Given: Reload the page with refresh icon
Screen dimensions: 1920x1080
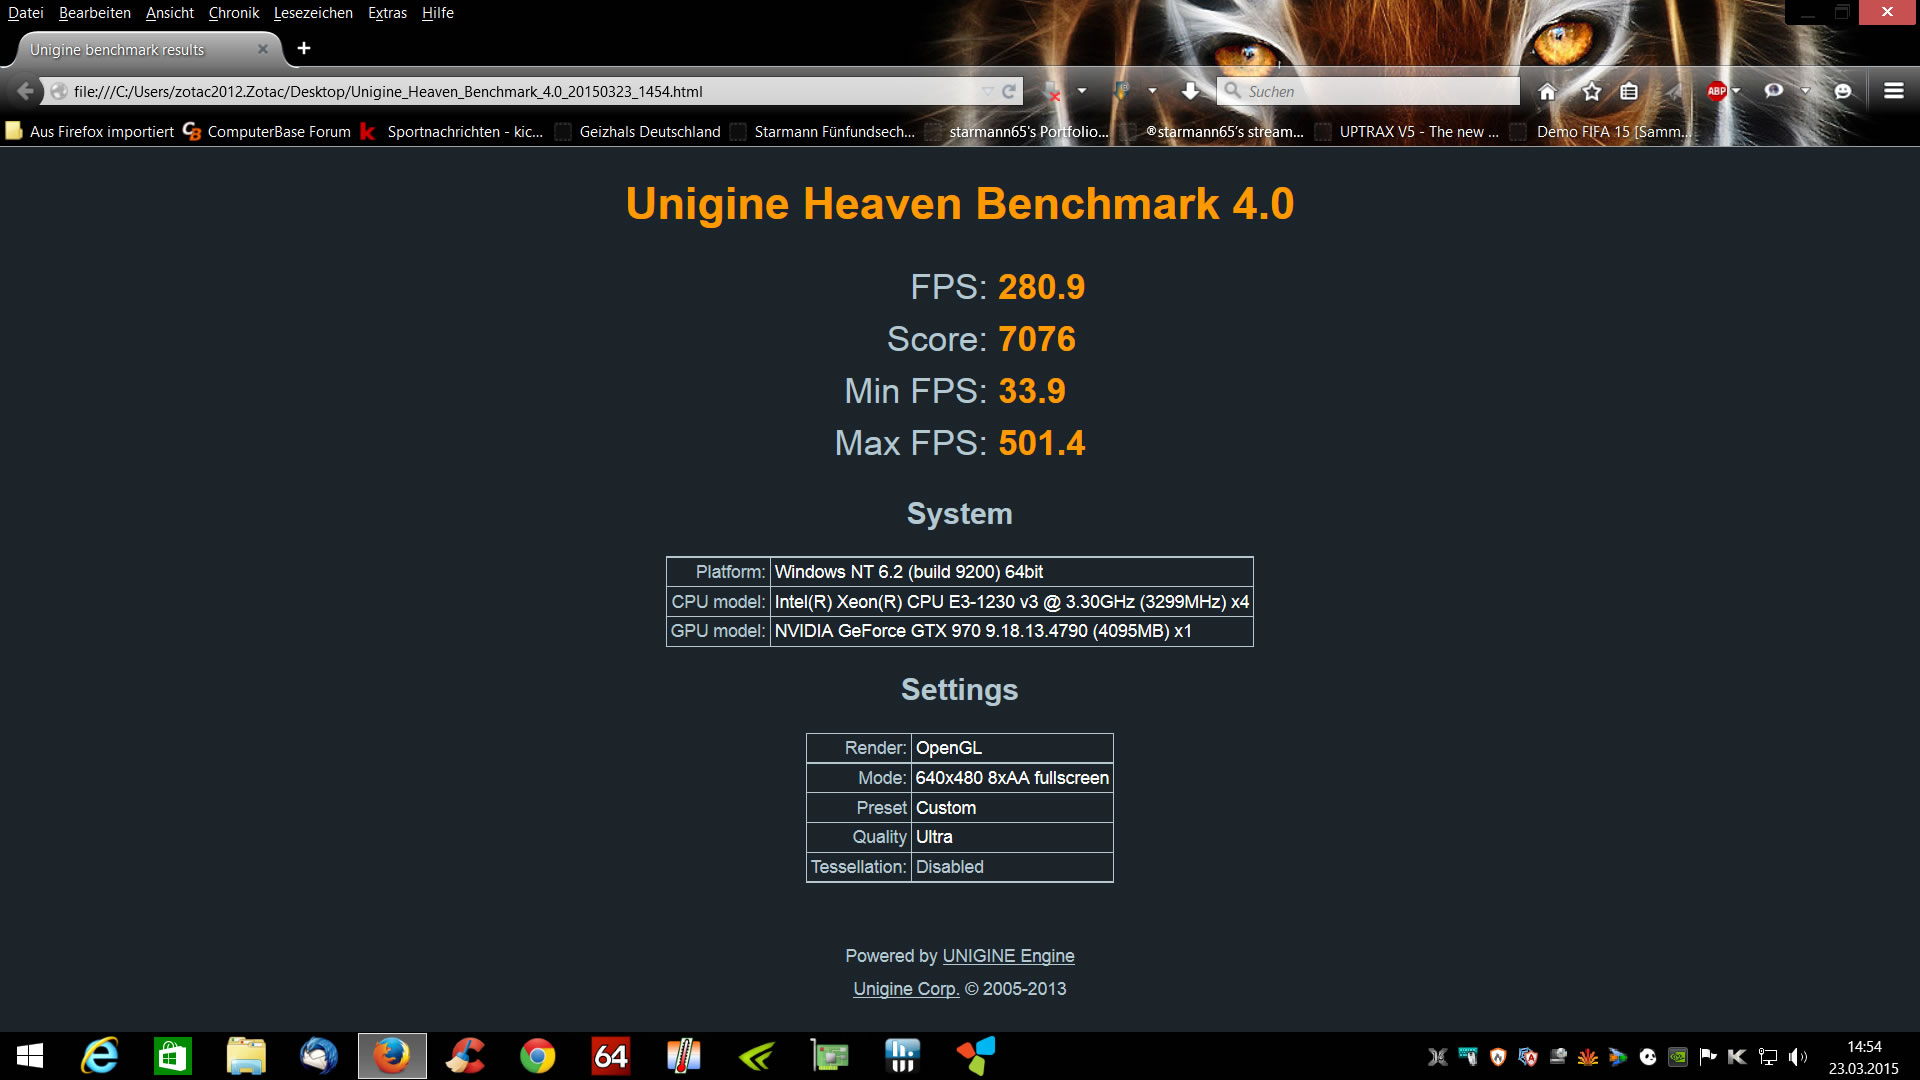Looking at the screenshot, I should (x=1009, y=91).
